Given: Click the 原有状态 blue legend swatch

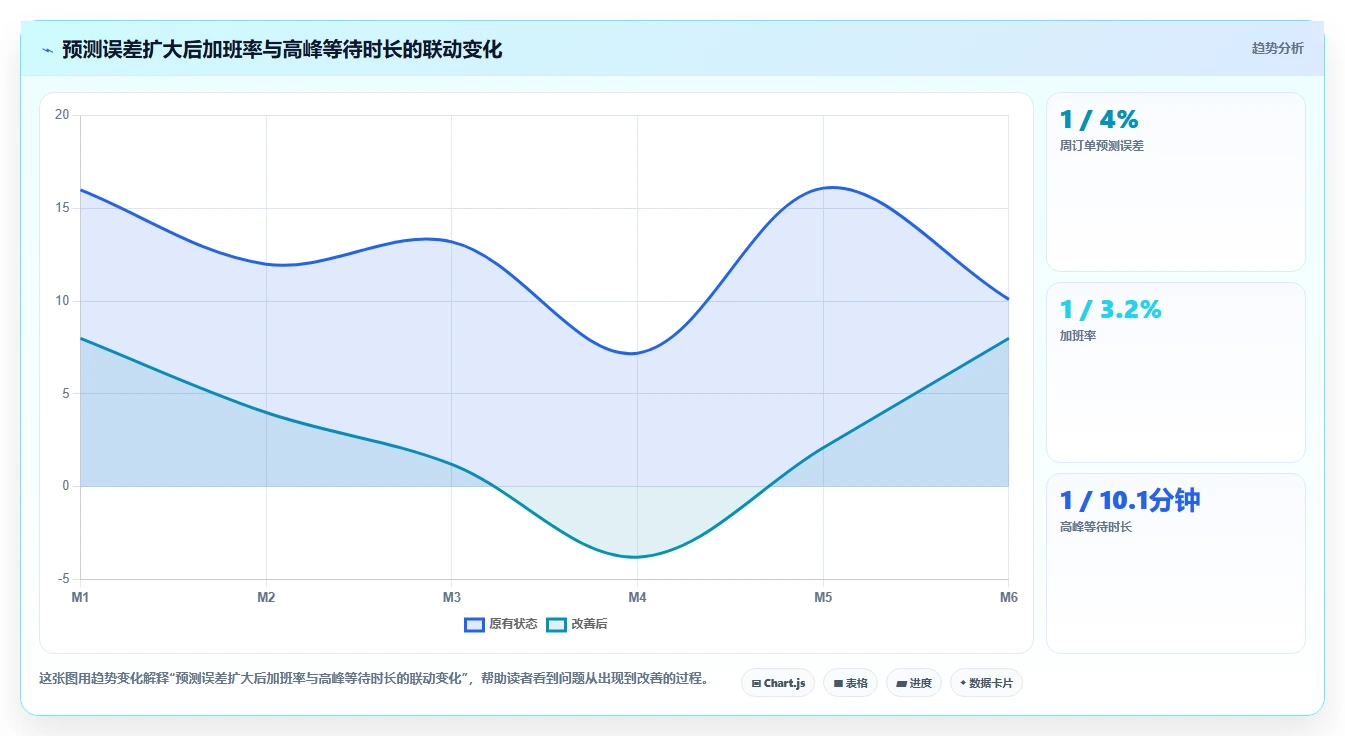Looking at the screenshot, I should coord(474,624).
